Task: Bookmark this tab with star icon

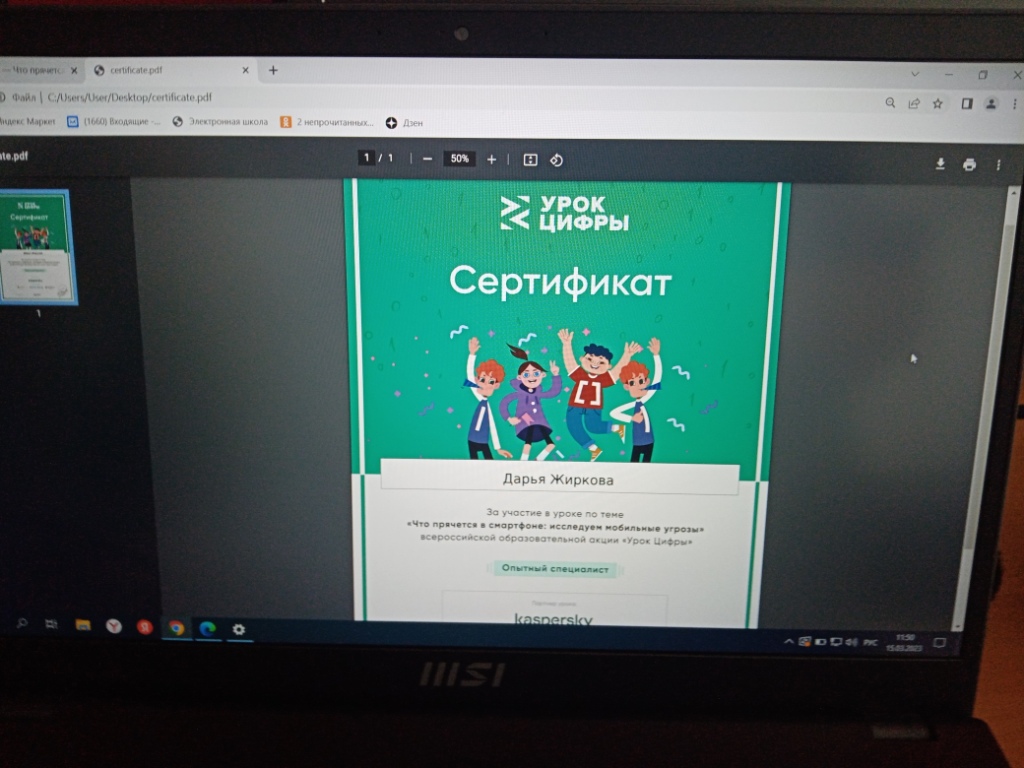Action: point(938,103)
